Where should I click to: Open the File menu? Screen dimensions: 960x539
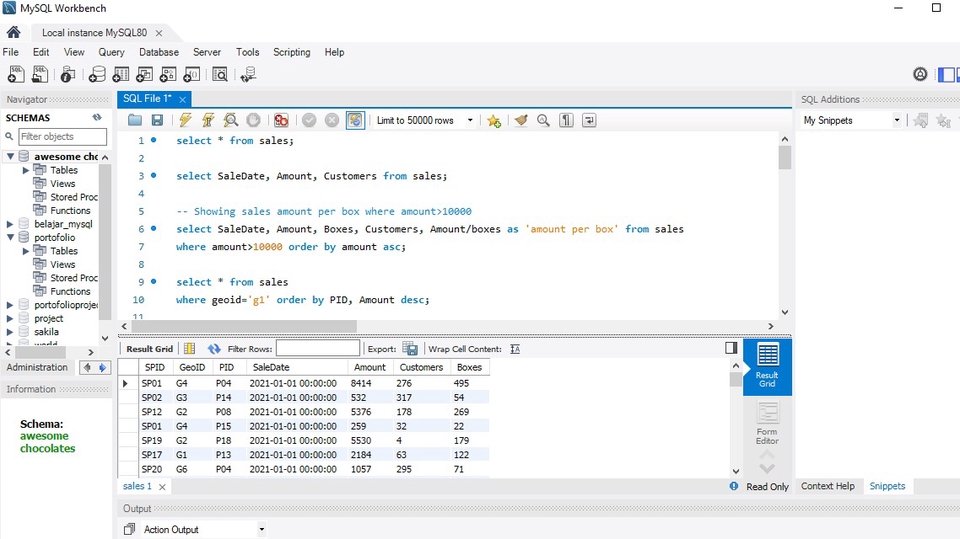click(10, 52)
